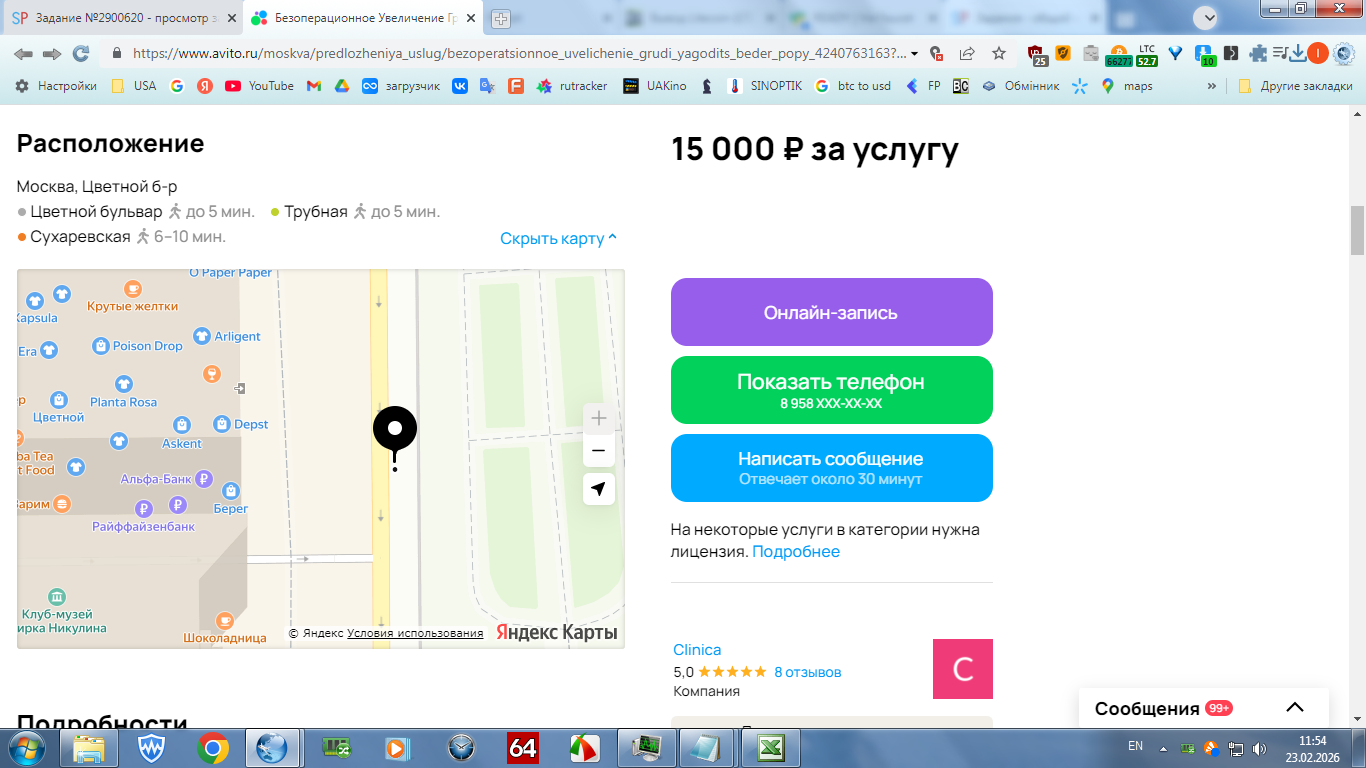This screenshot has width=1366, height=768.
Task: Show hidden system tray icons
Action: point(1163,747)
